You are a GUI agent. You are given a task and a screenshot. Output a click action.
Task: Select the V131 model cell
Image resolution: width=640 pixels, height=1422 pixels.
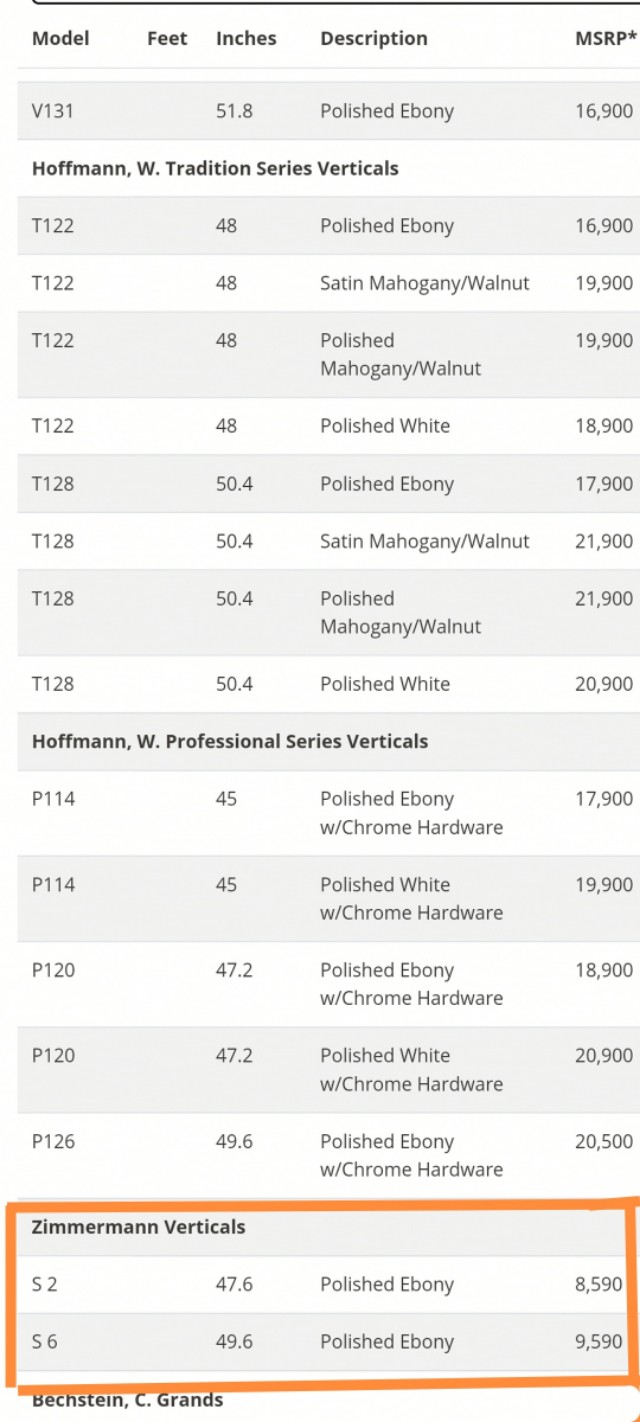[53, 111]
